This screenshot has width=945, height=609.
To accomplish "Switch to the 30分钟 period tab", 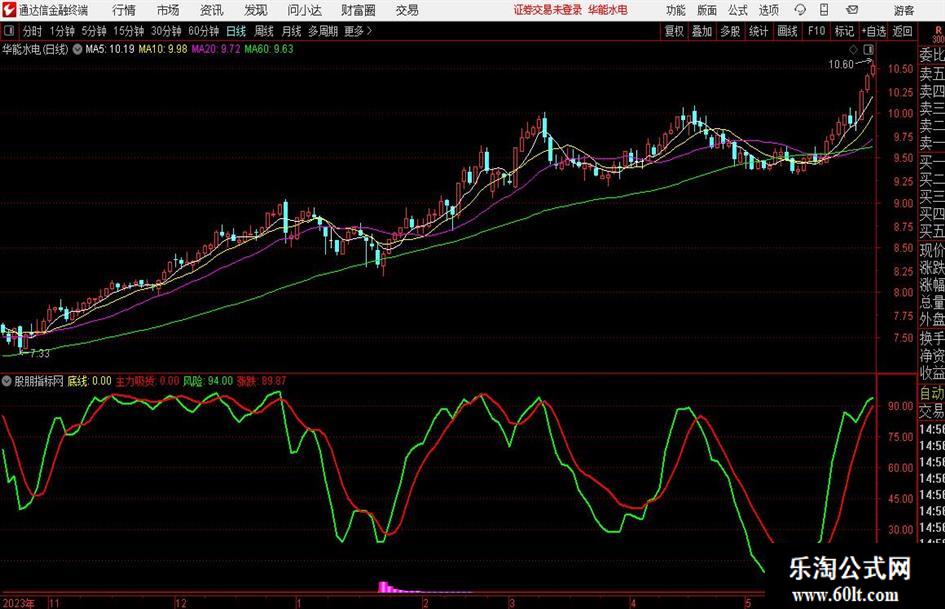I will [x=166, y=31].
